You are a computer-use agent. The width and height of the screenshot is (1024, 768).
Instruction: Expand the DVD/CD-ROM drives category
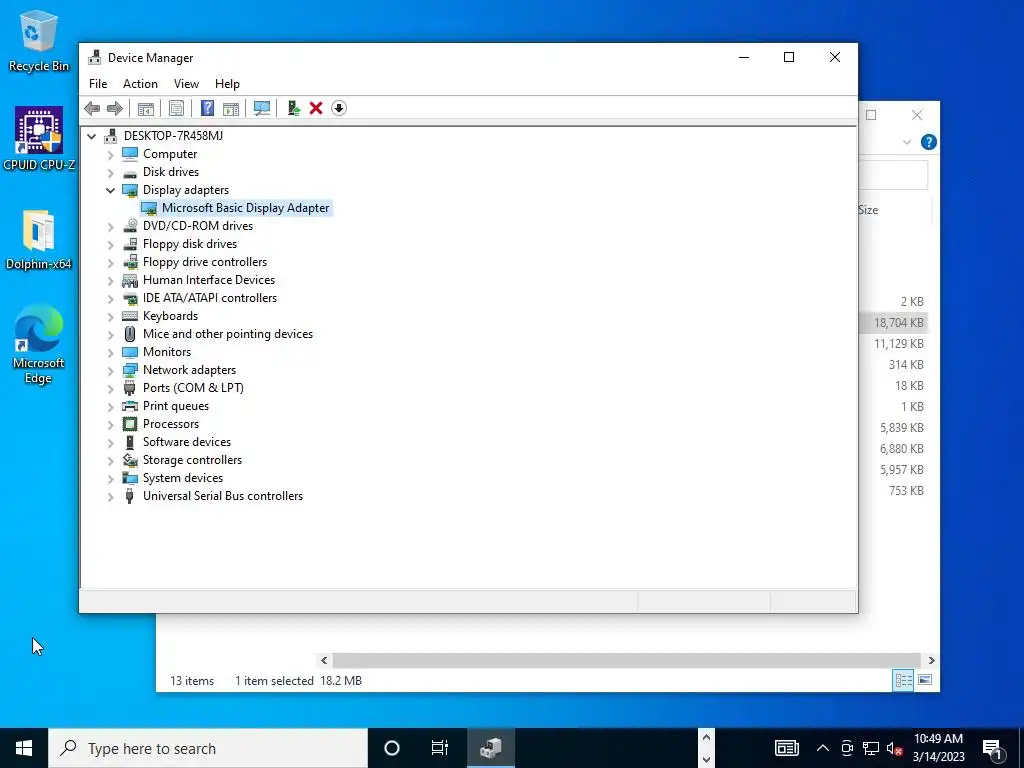pos(110,227)
